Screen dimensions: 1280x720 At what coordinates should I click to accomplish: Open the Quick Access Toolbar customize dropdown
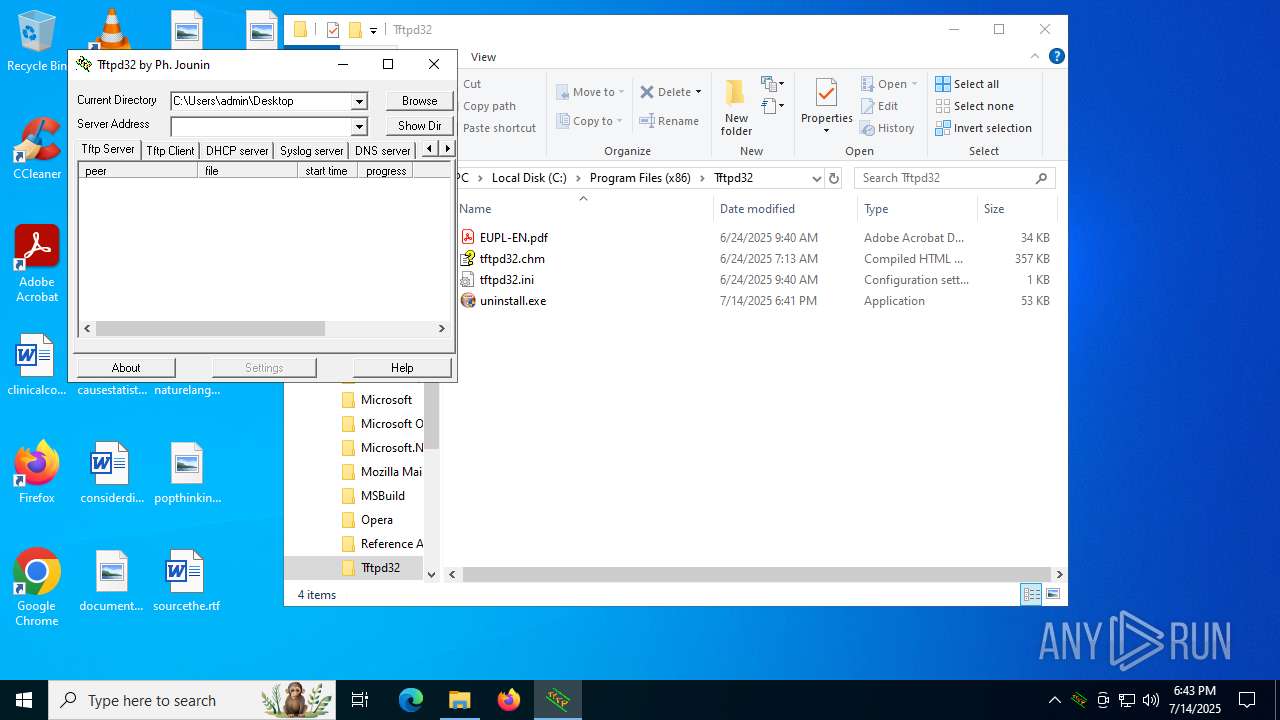[x=373, y=30]
